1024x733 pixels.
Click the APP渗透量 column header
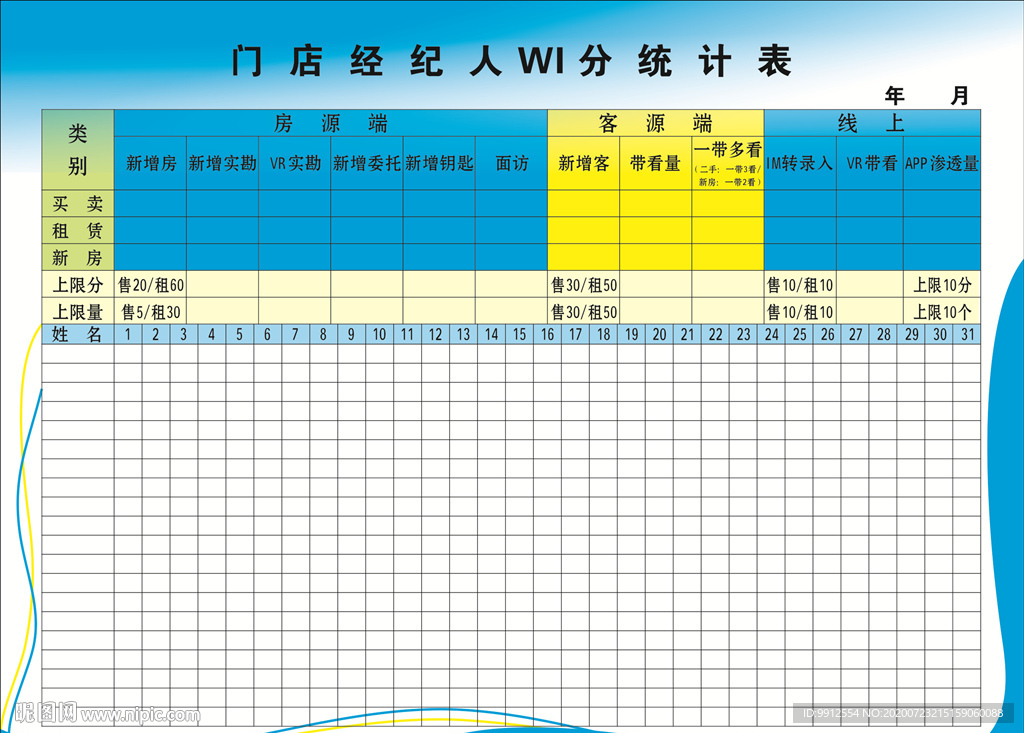click(942, 163)
